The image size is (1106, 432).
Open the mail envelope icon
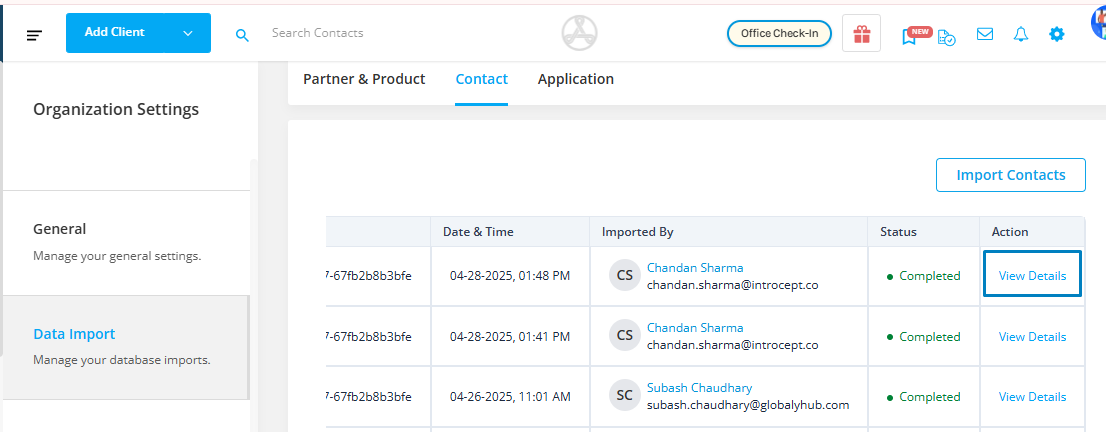click(985, 34)
